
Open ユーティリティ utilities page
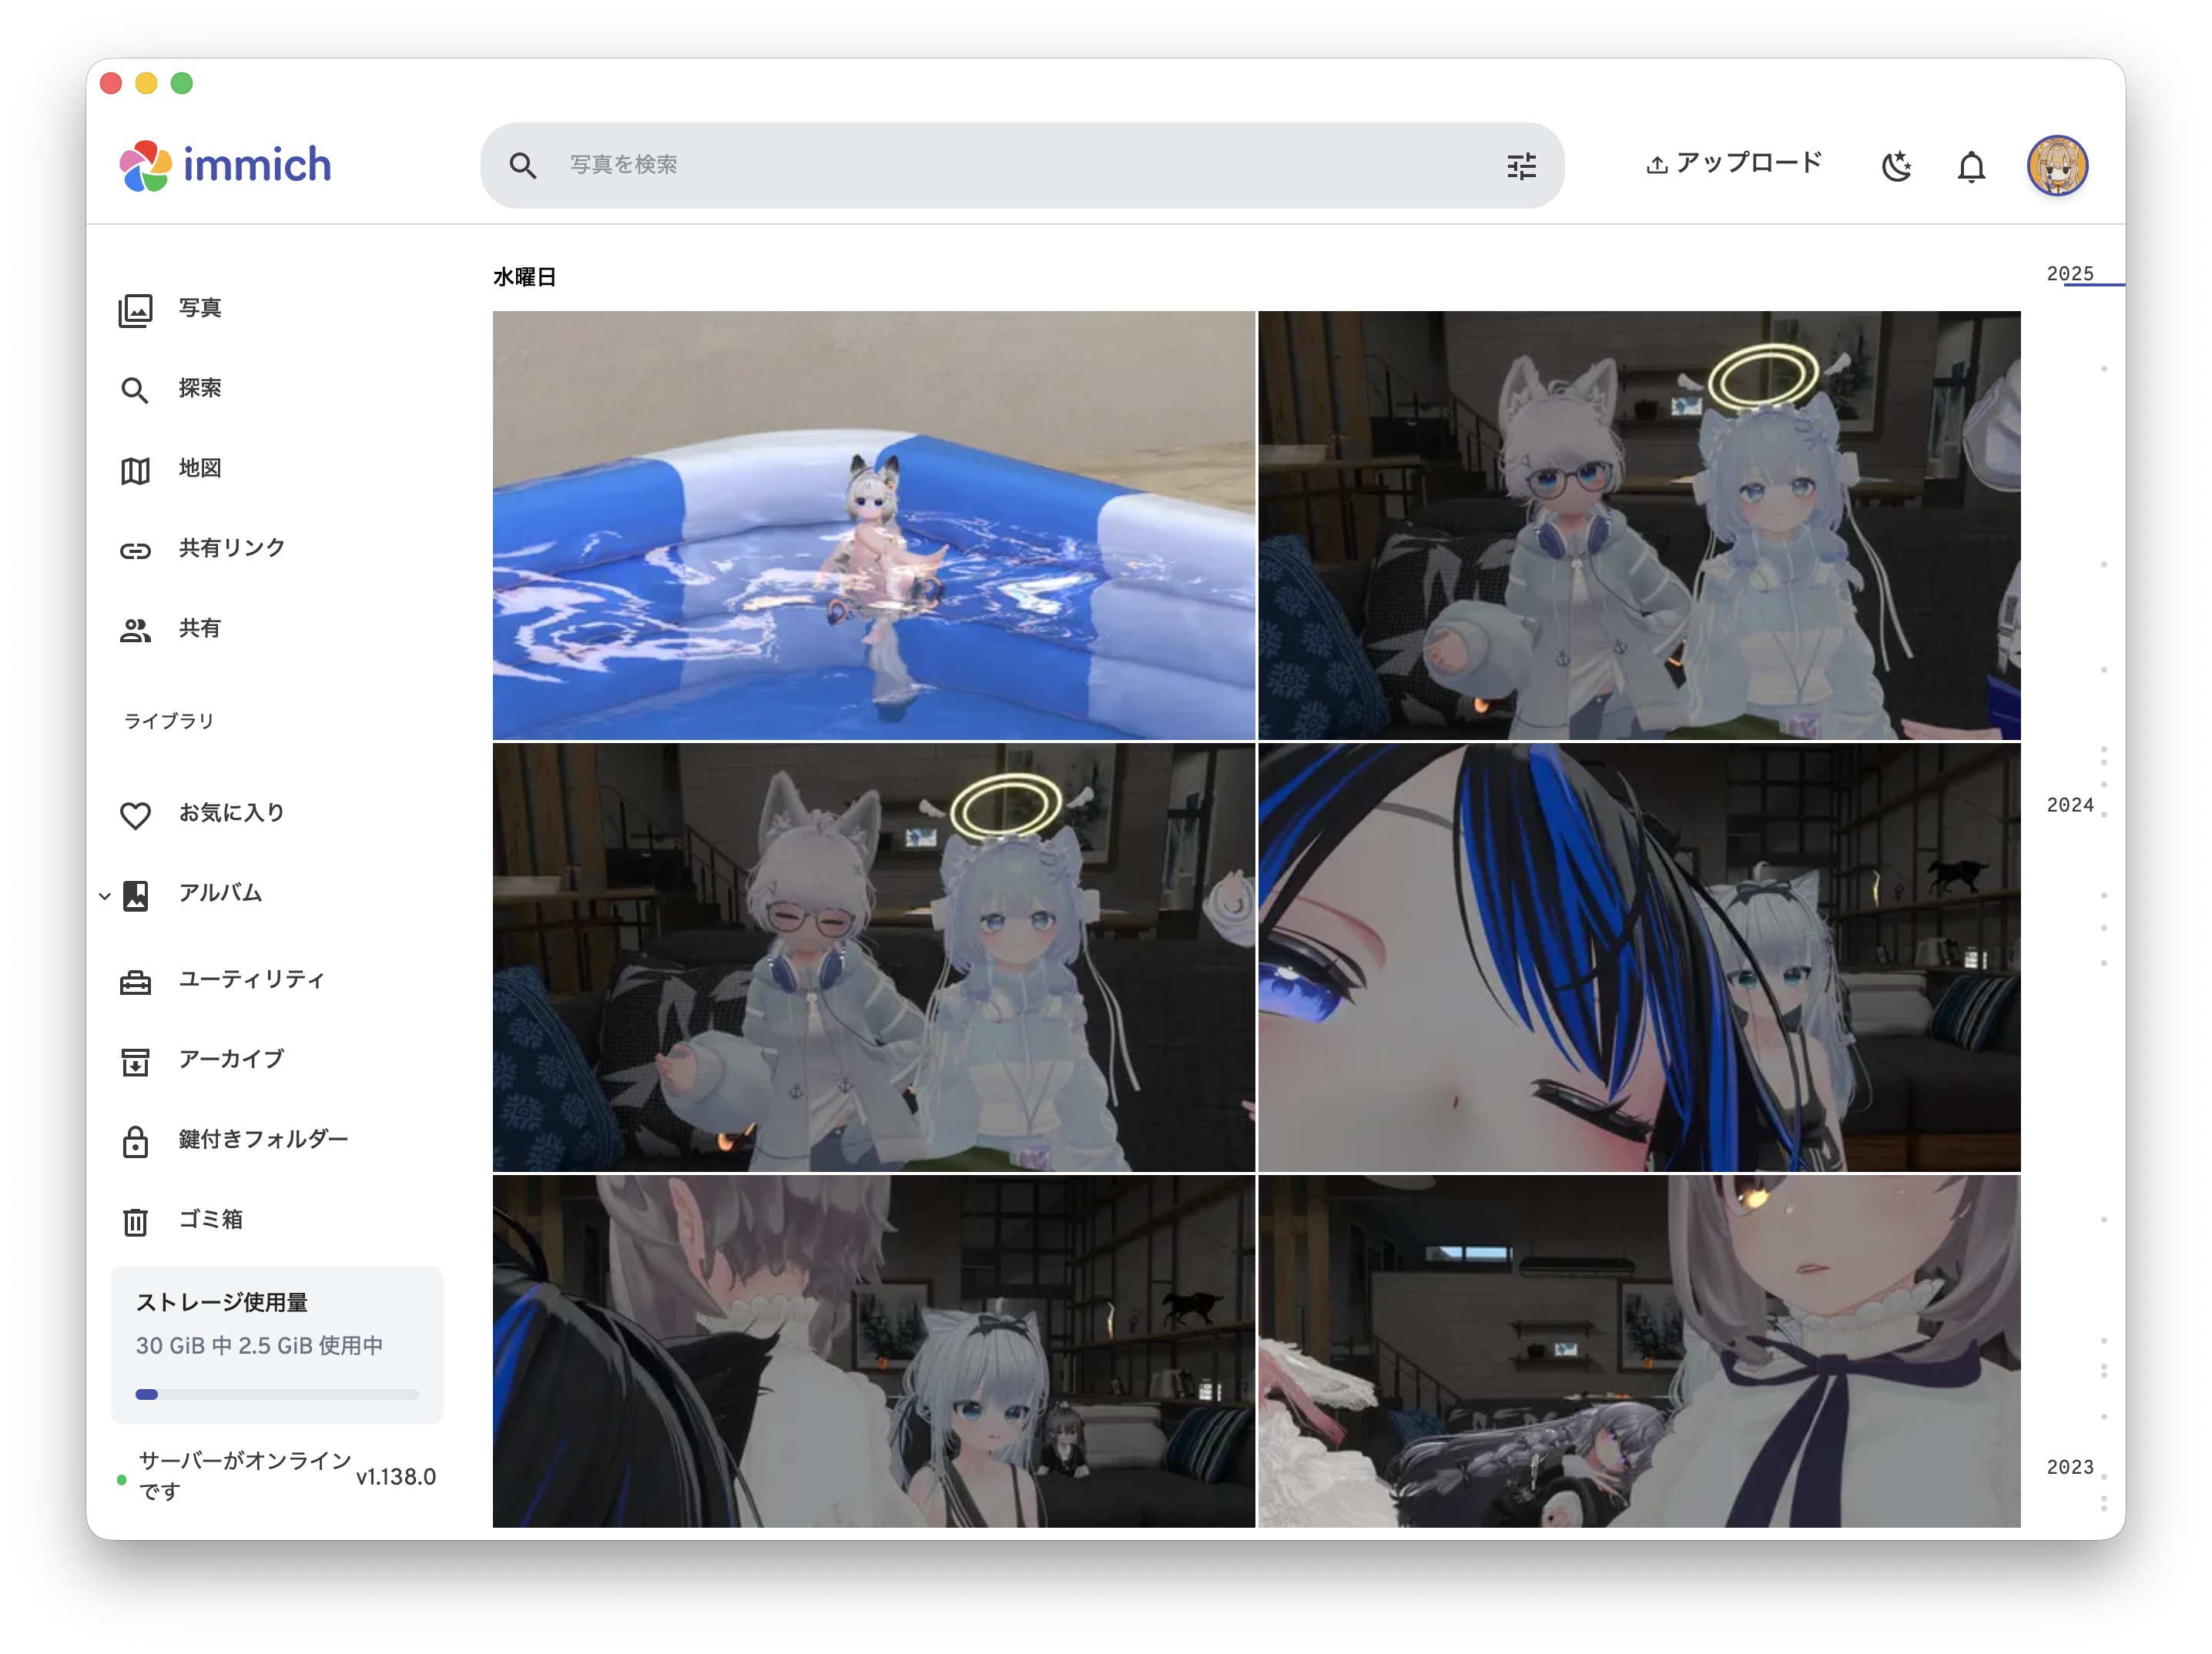click(x=251, y=979)
